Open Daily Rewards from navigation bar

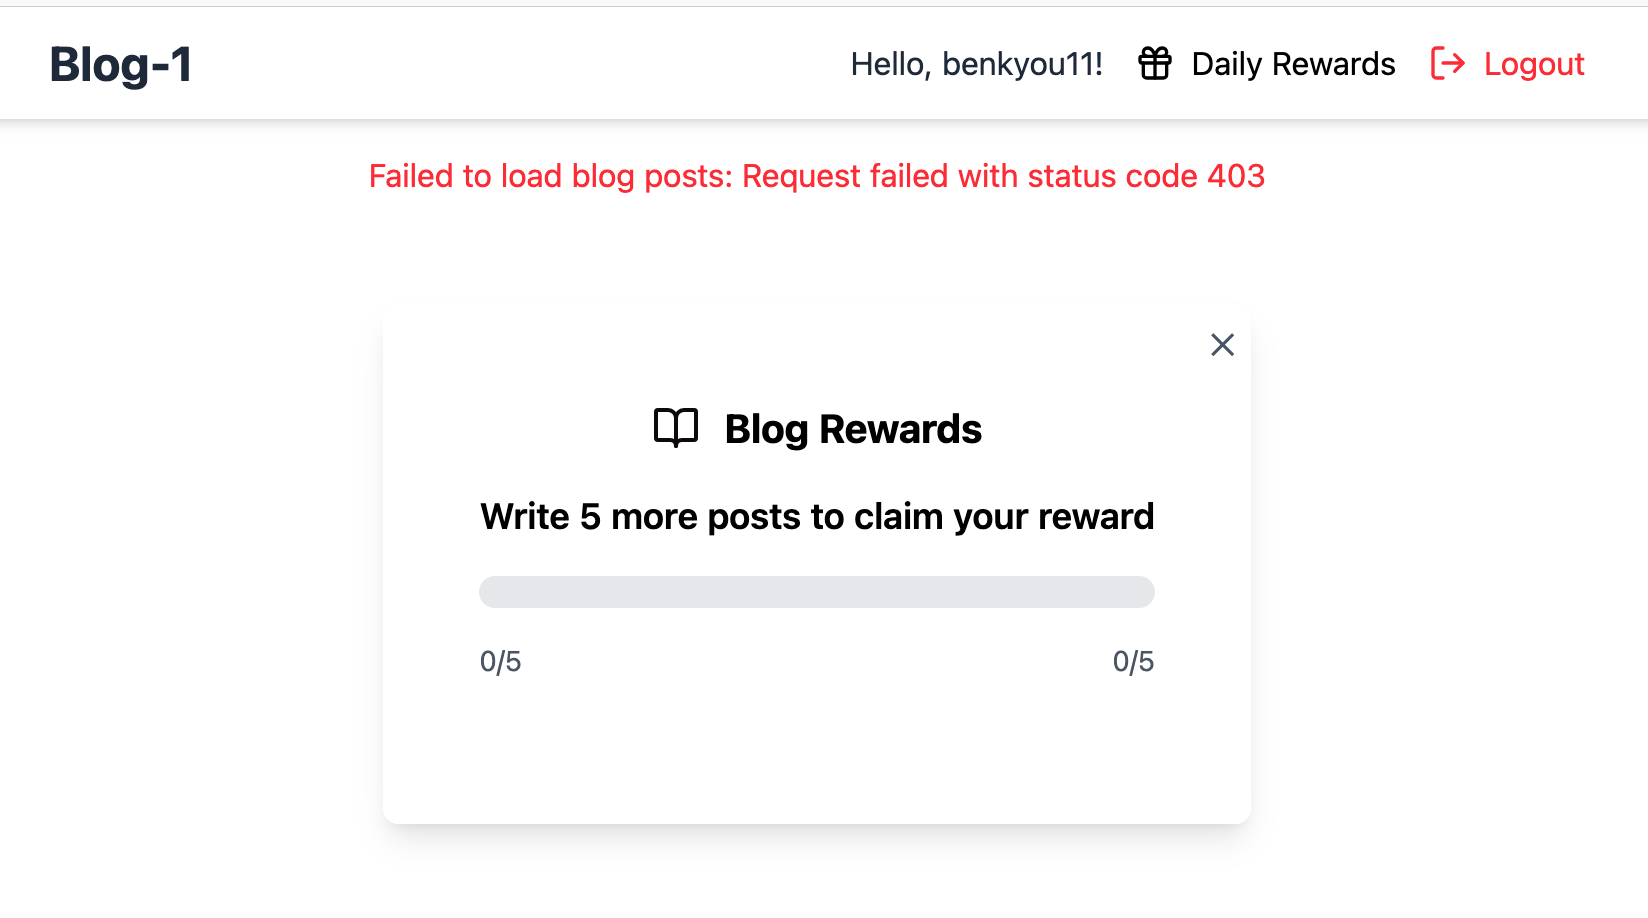coord(1267,63)
